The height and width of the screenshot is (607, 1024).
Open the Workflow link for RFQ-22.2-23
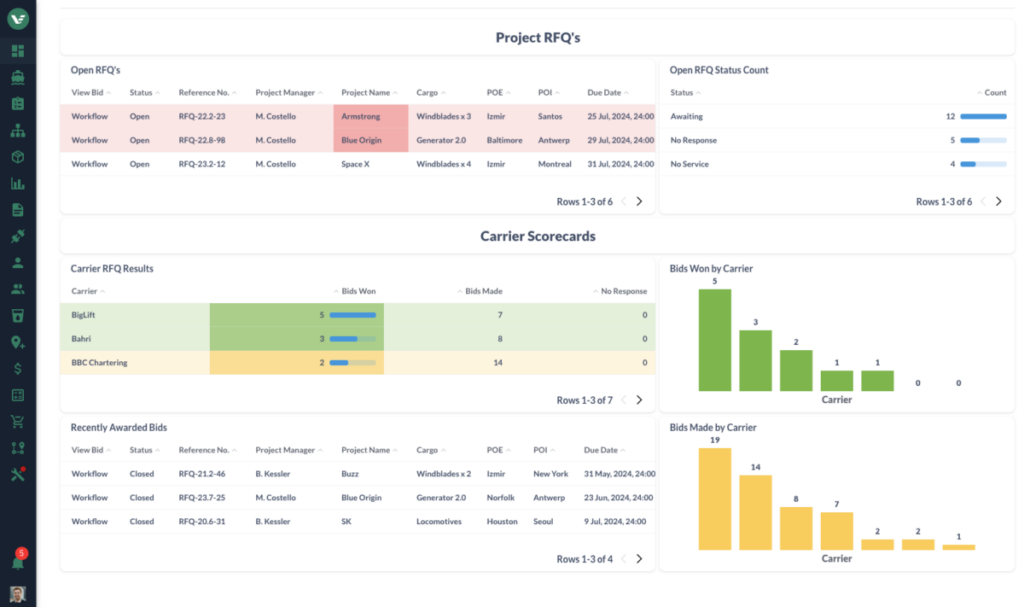point(89,116)
